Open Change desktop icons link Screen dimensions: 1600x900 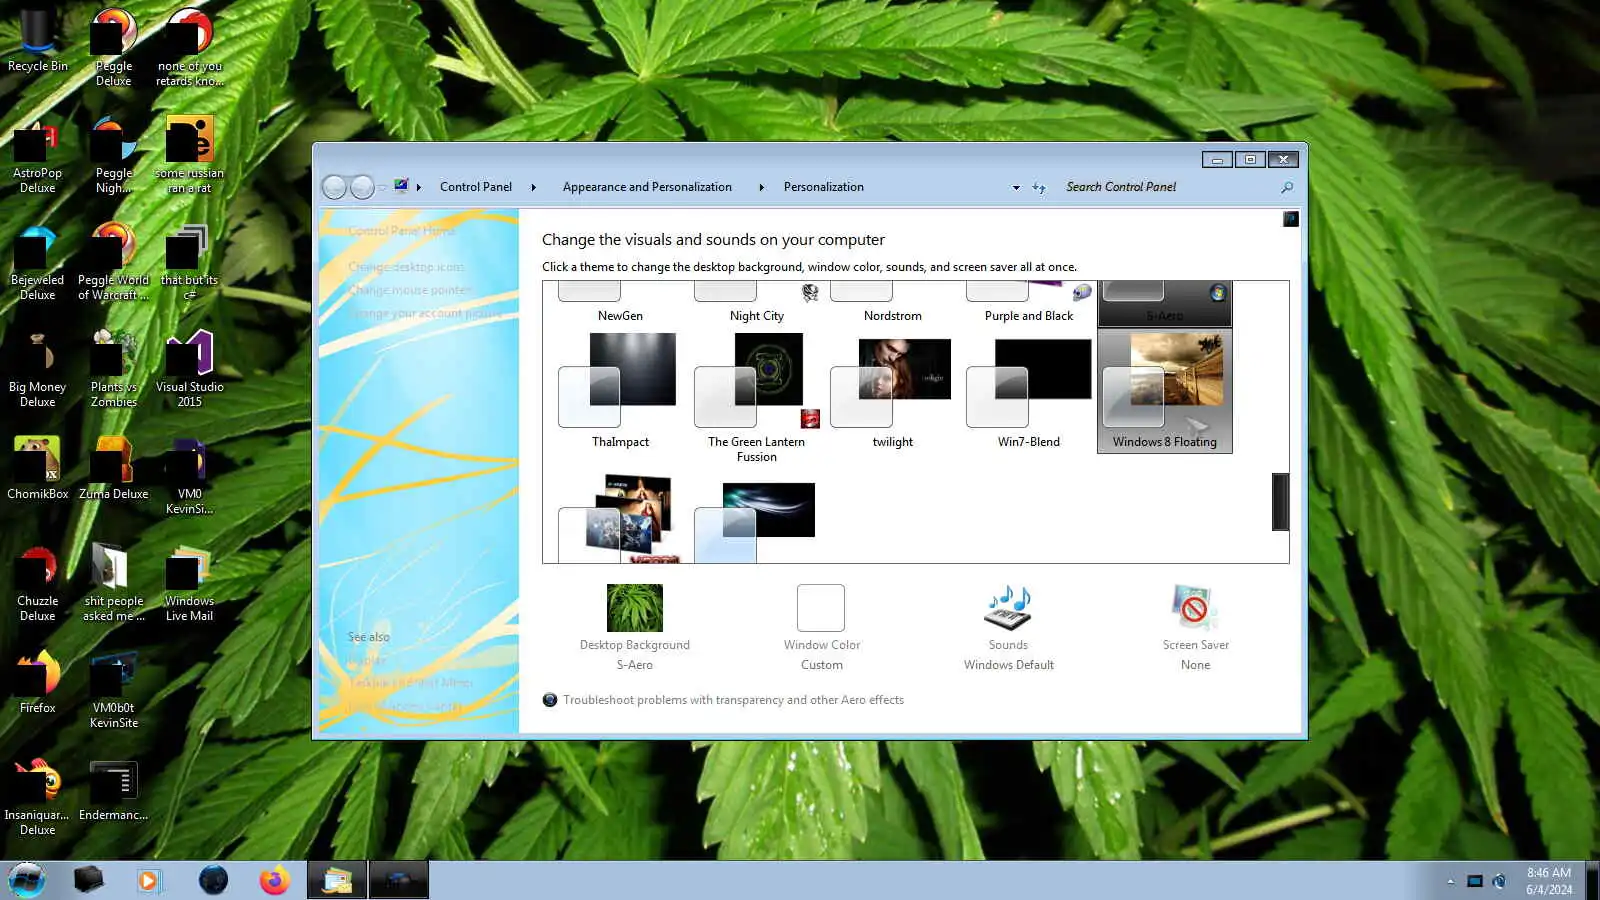pos(406,267)
